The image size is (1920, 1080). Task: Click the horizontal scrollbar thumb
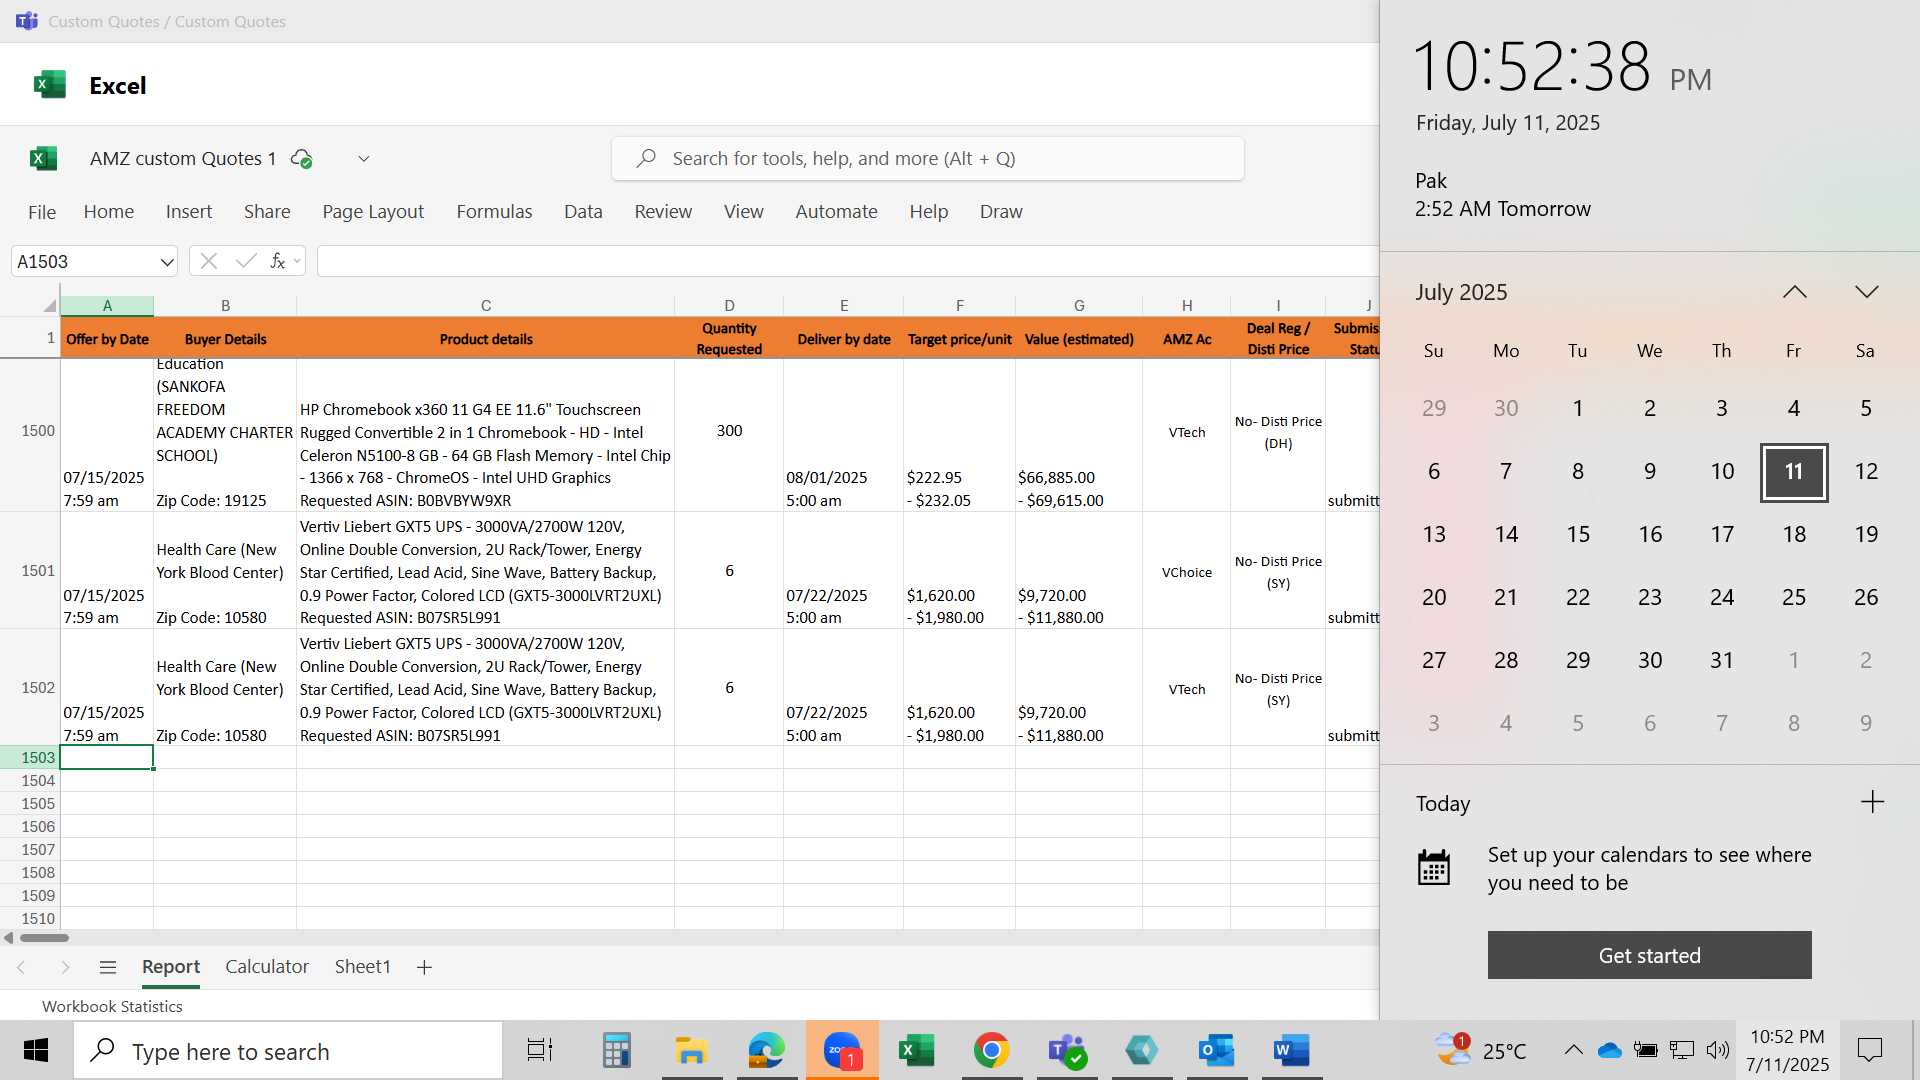click(44, 938)
